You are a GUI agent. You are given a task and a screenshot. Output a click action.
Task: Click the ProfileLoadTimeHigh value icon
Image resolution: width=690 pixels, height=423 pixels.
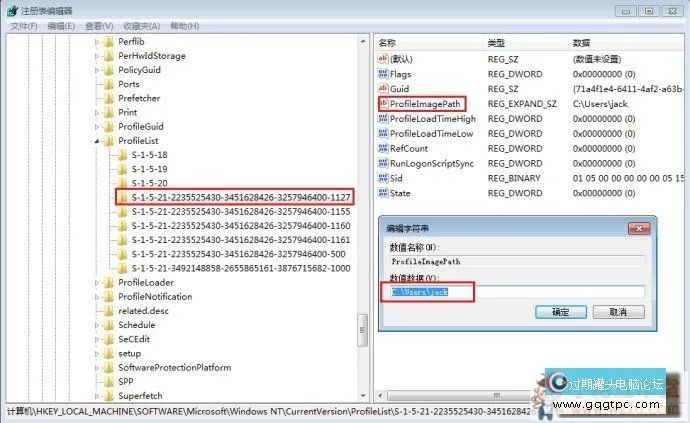[x=383, y=118]
